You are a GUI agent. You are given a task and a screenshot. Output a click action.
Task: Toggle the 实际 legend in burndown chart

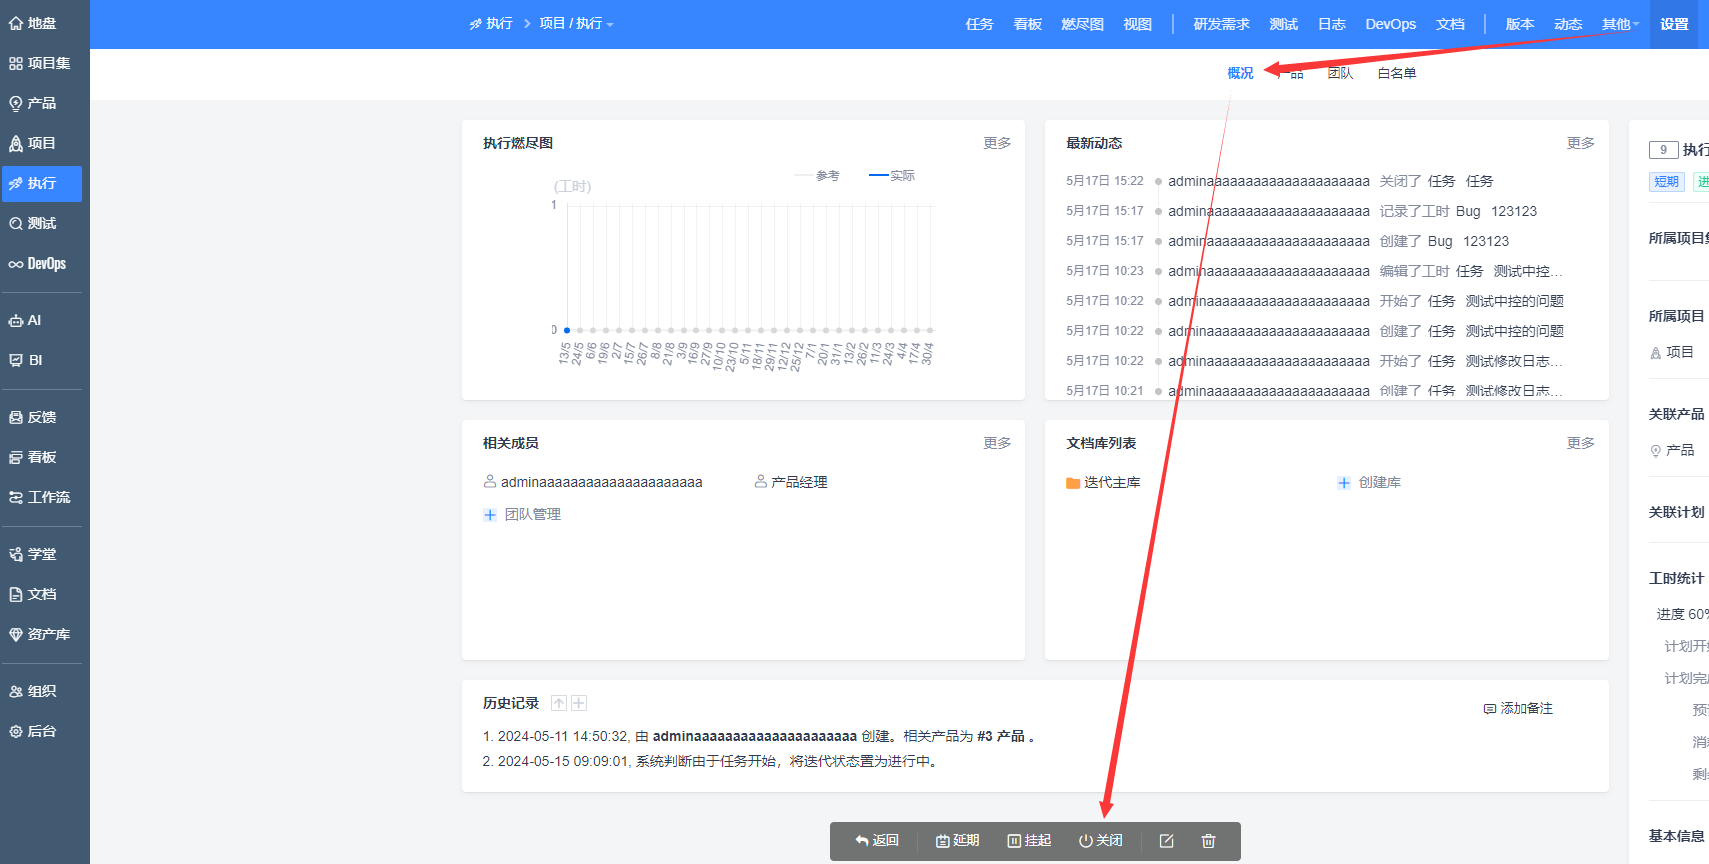tap(892, 176)
